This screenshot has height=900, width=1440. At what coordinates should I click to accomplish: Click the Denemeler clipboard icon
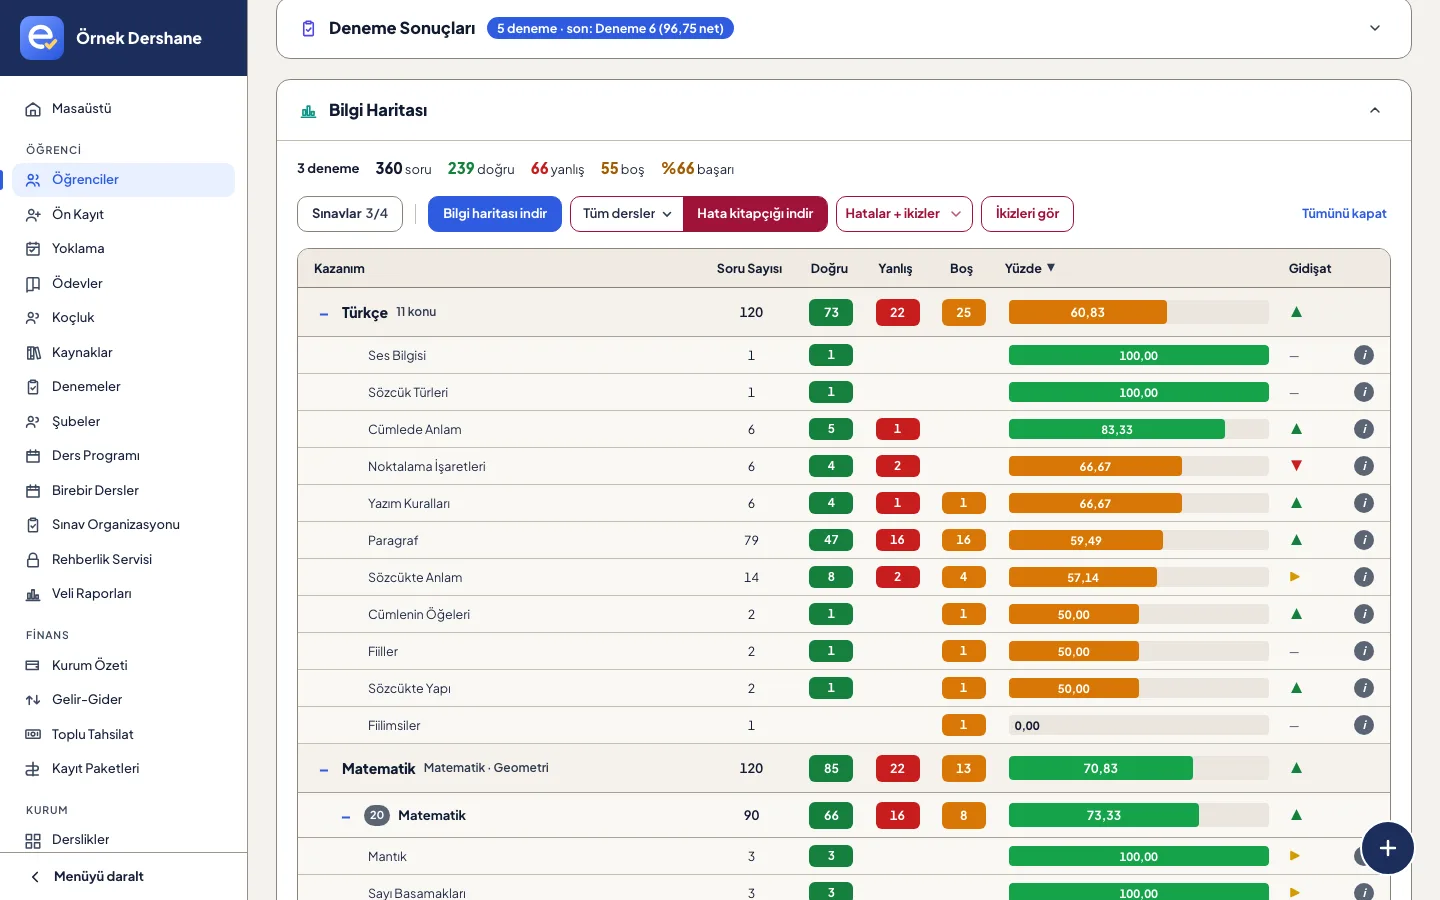[x=33, y=387]
